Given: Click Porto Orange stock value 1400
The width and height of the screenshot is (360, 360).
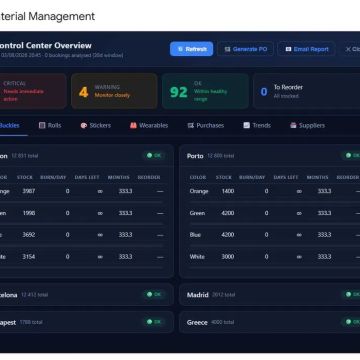Looking at the screenshot, I should tap(228, 191).
